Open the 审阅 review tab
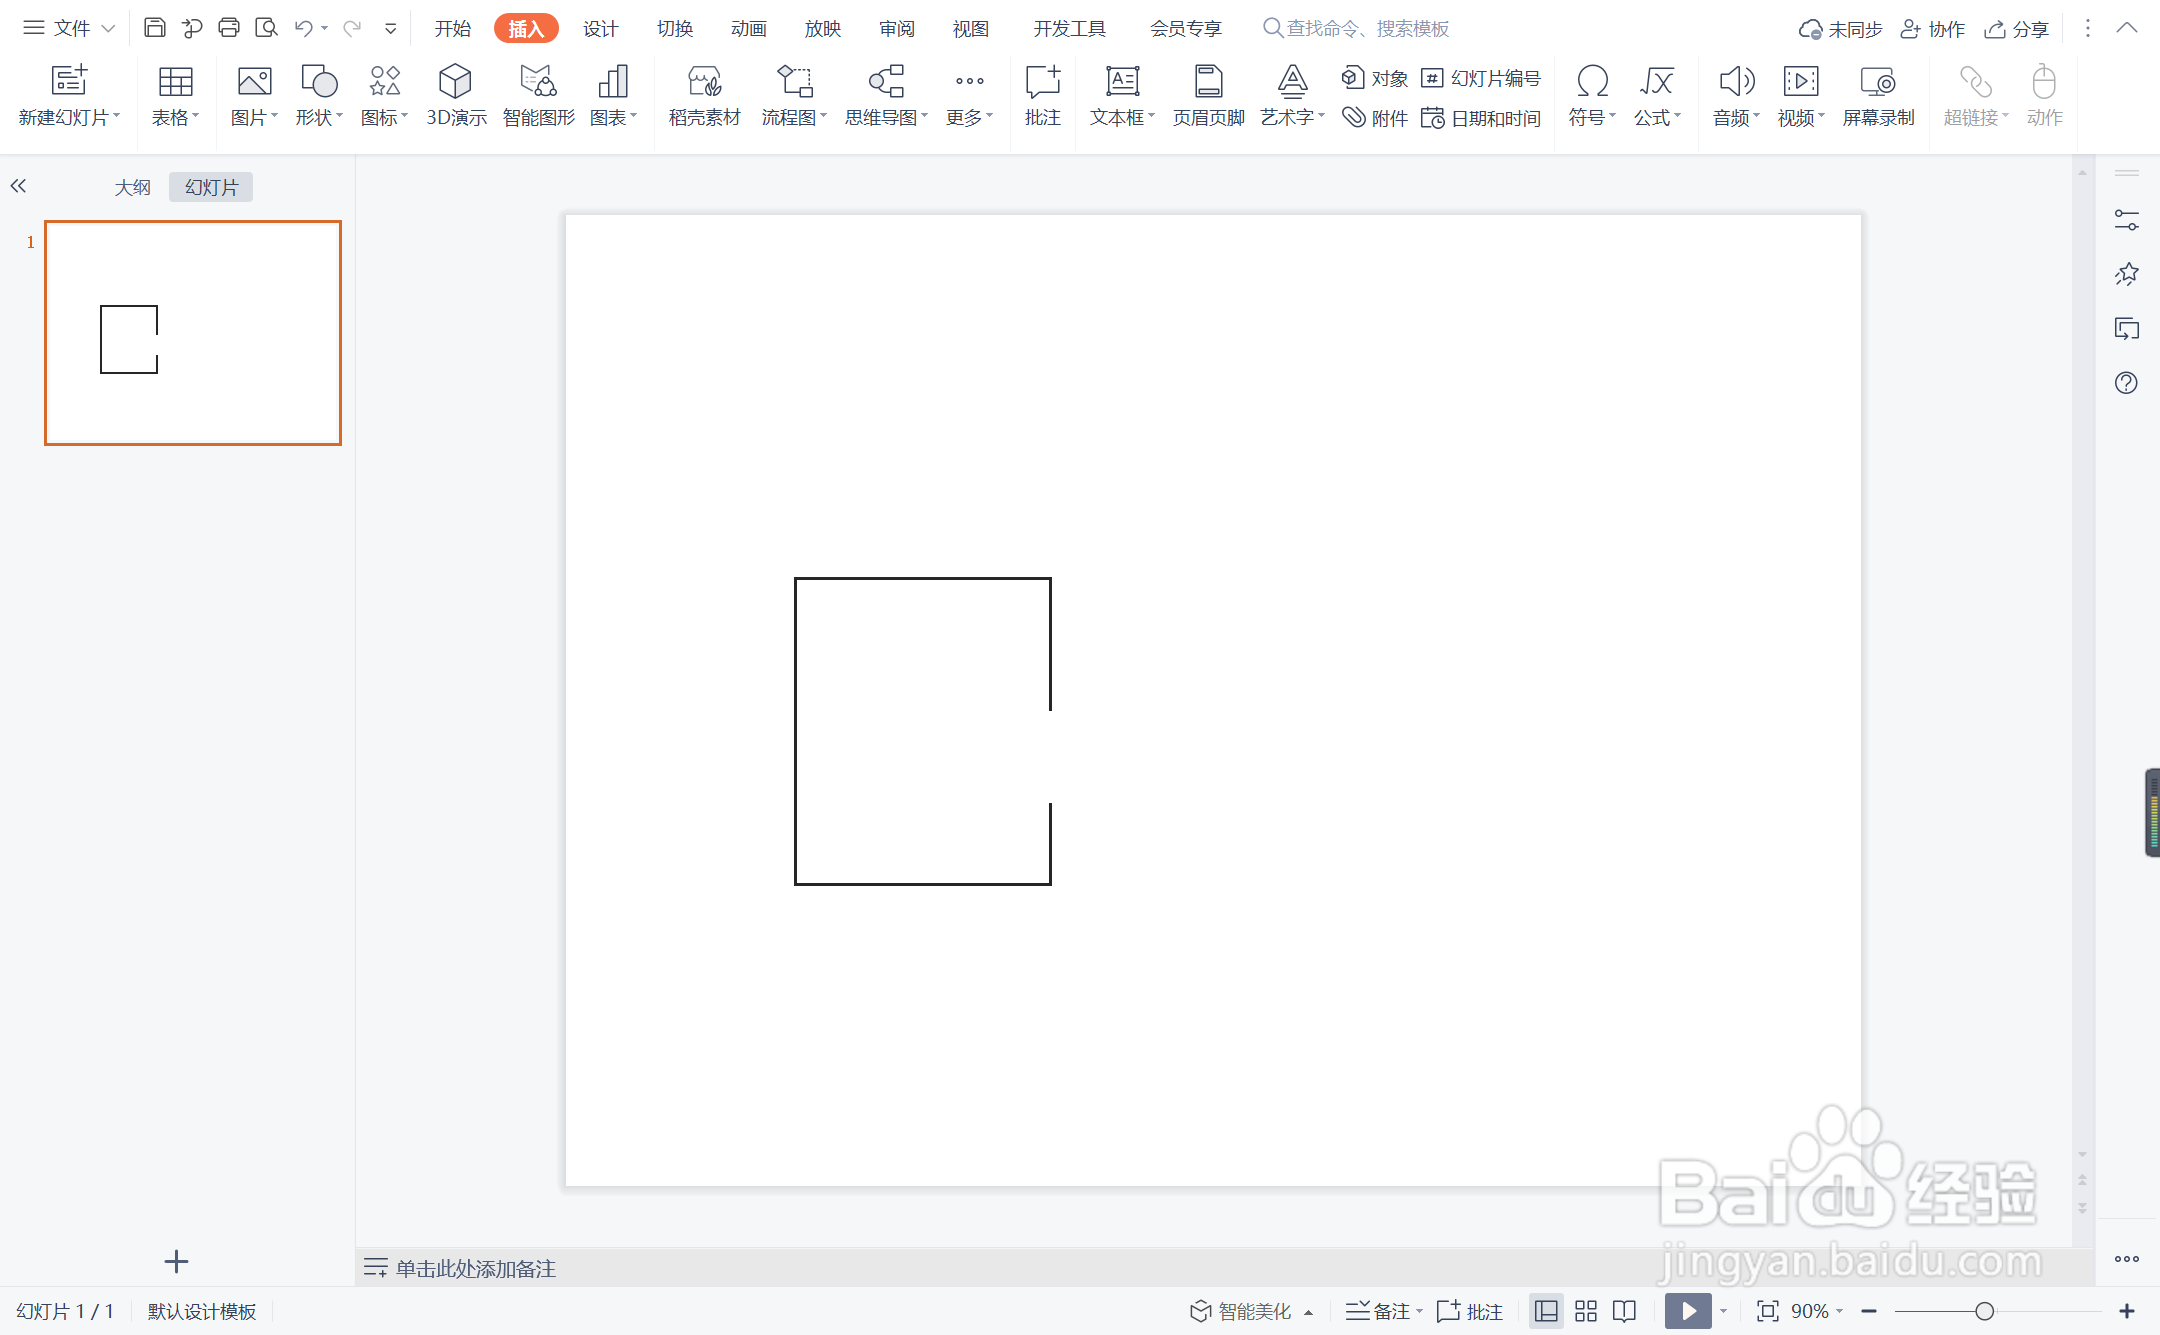Screen dimensions: 2160x1335 coord(897,28)
